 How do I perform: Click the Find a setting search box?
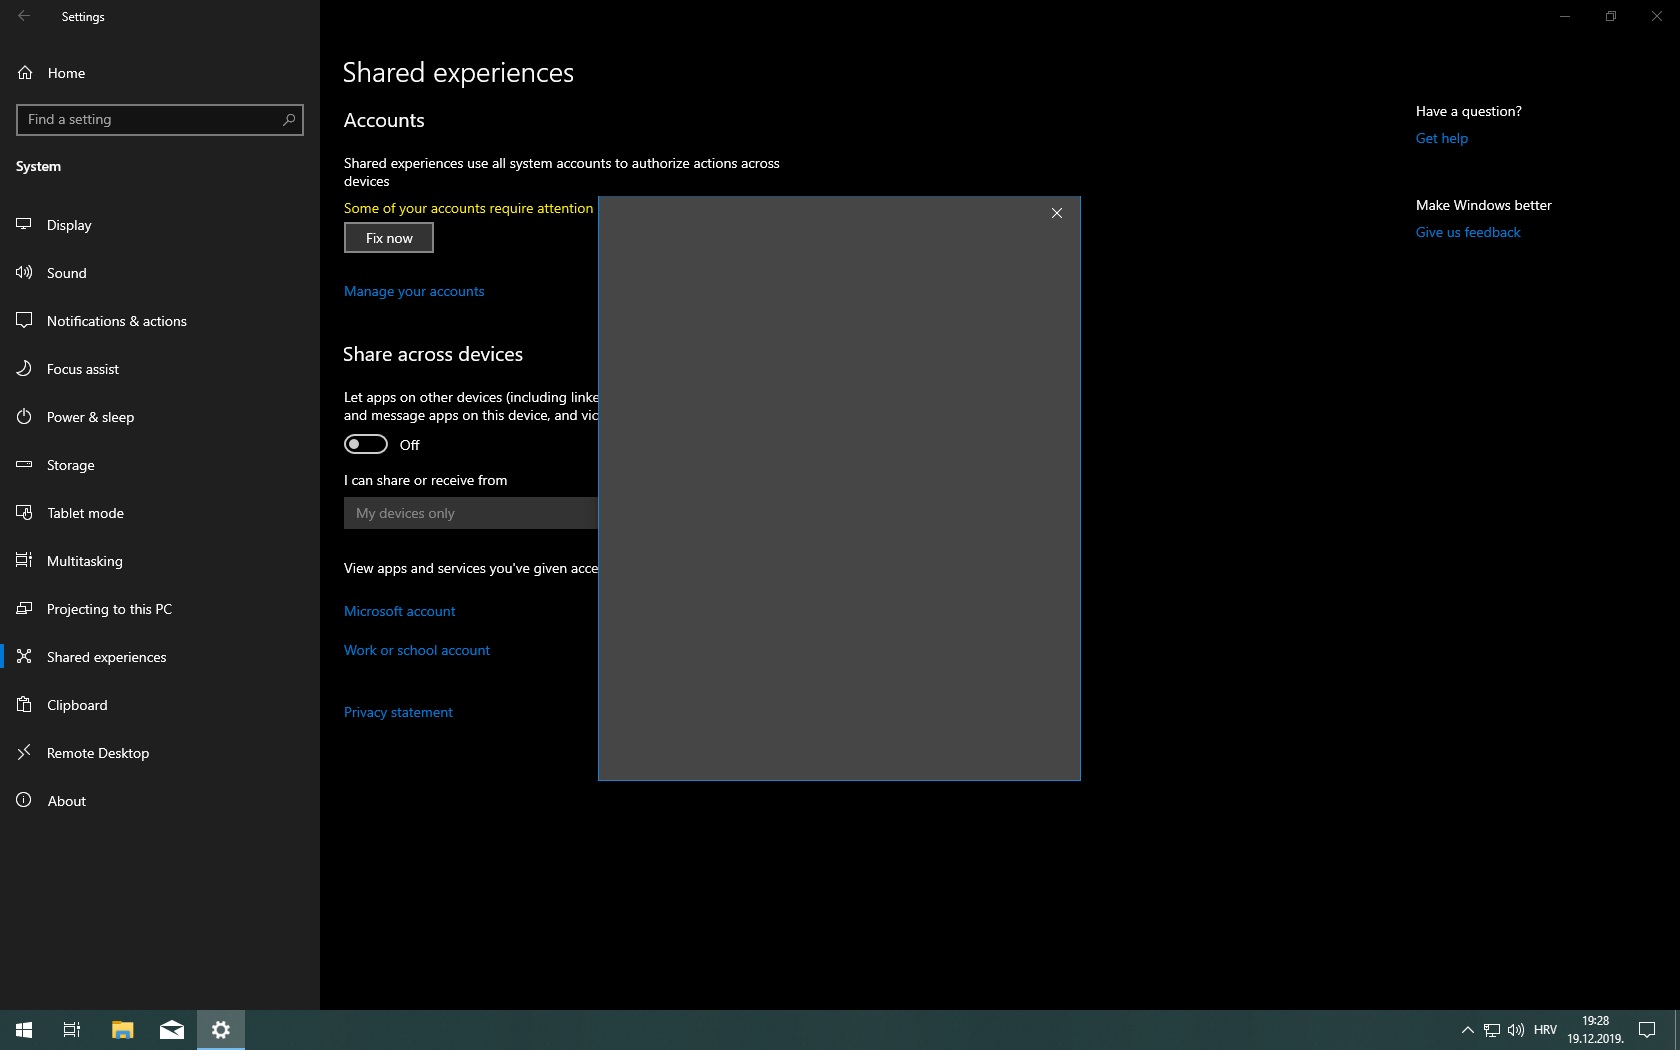click(150, 120)
